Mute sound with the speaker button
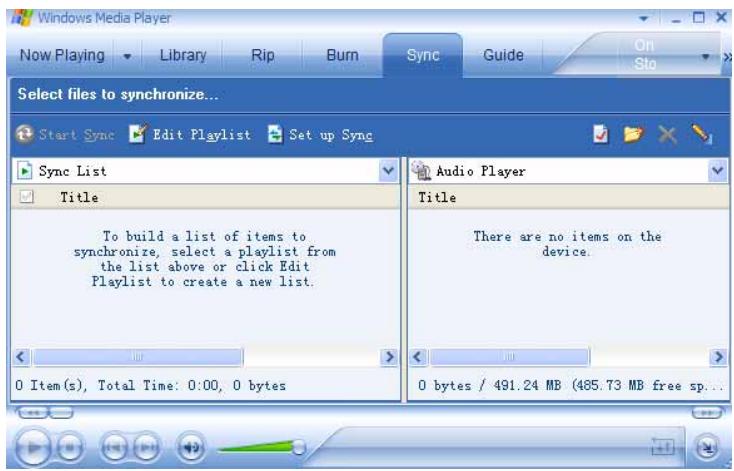734x471 pixels. click(x=191, y=448)
